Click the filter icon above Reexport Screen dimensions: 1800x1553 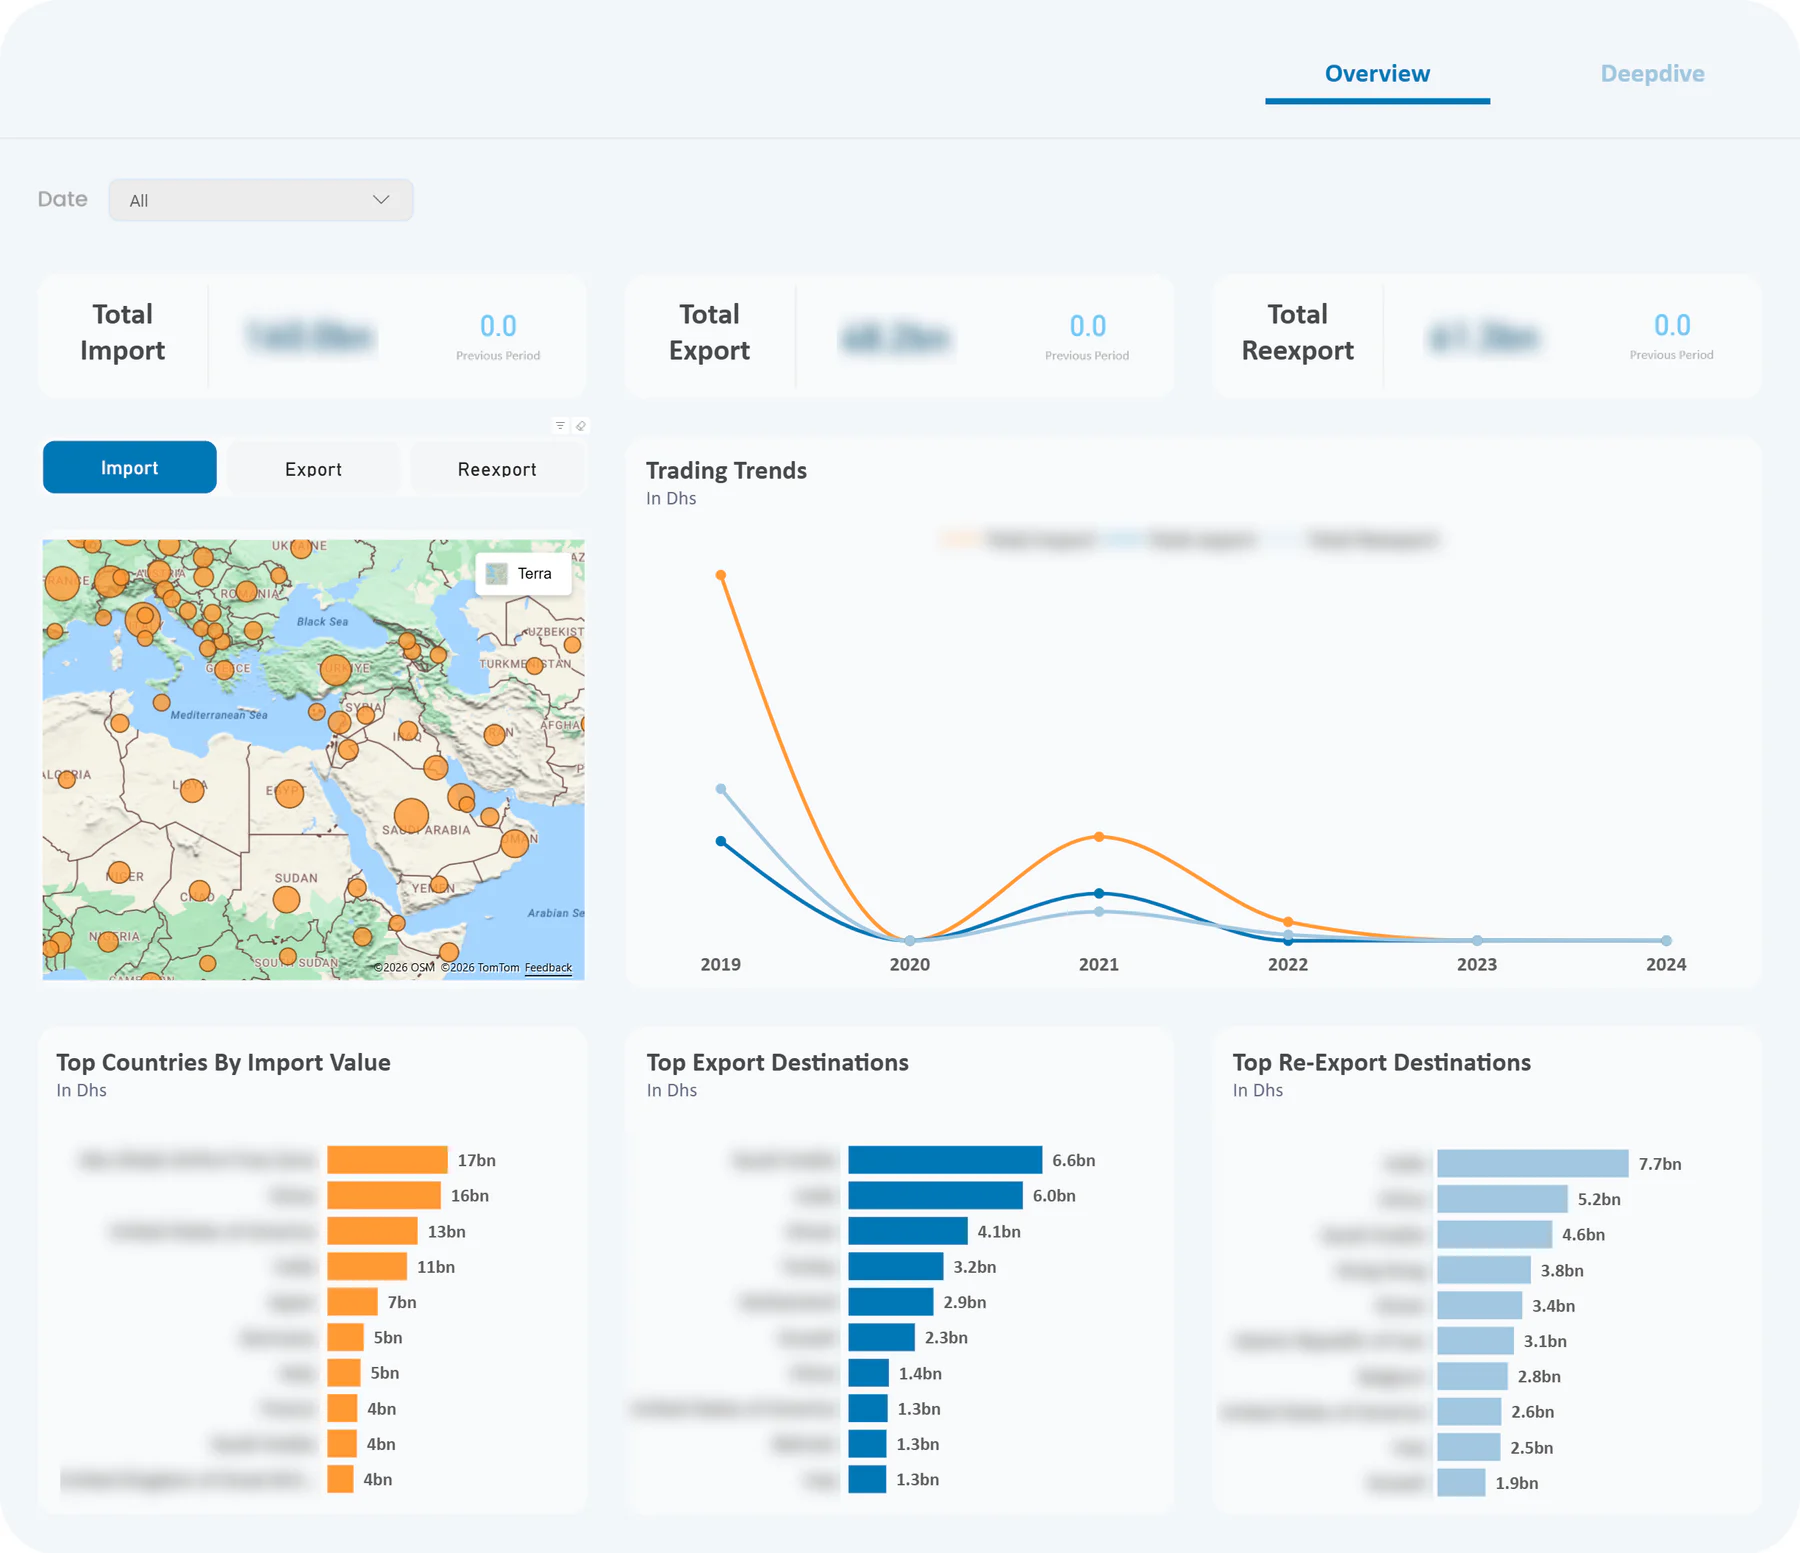(x=560, y=426)
